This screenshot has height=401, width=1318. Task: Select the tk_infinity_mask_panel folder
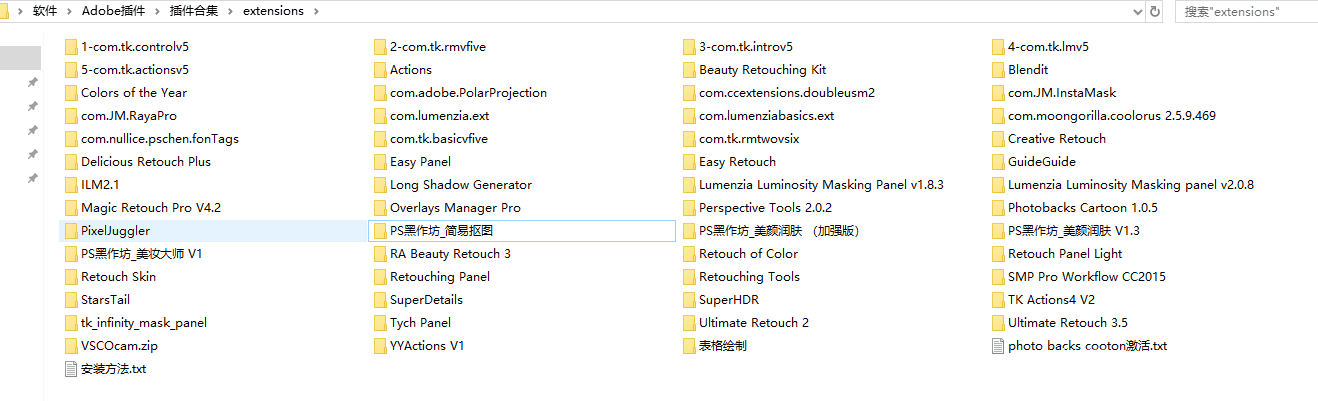click(135, 323)
